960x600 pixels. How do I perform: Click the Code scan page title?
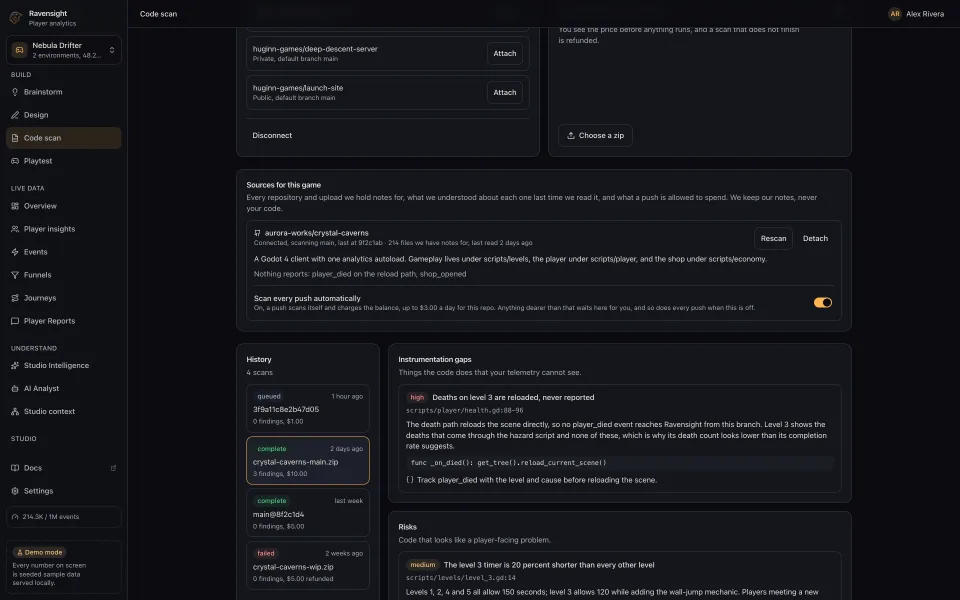coord(158,13)
